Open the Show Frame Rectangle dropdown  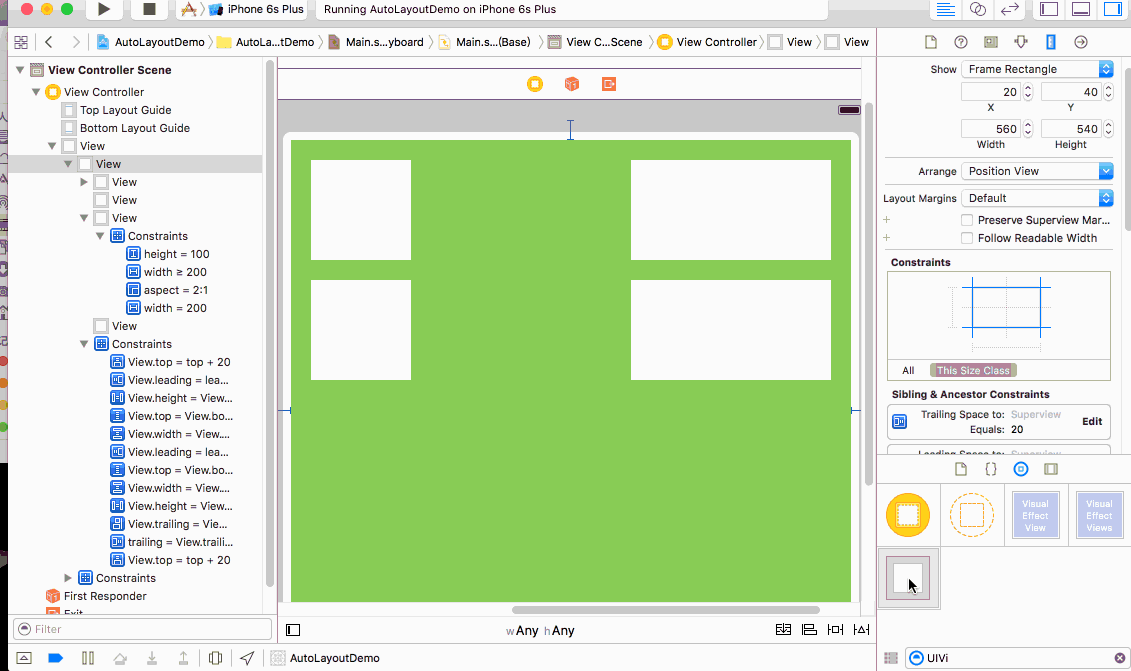tap(1037, 69)
